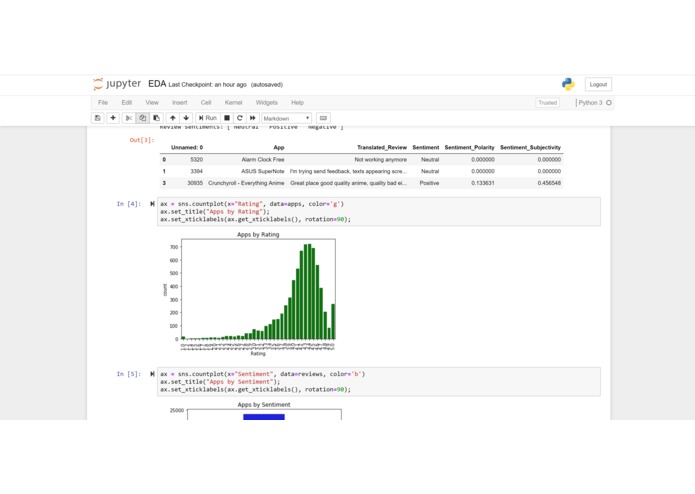Paste cells below icon
Screen dimensions: 695x494
[156, 118]
